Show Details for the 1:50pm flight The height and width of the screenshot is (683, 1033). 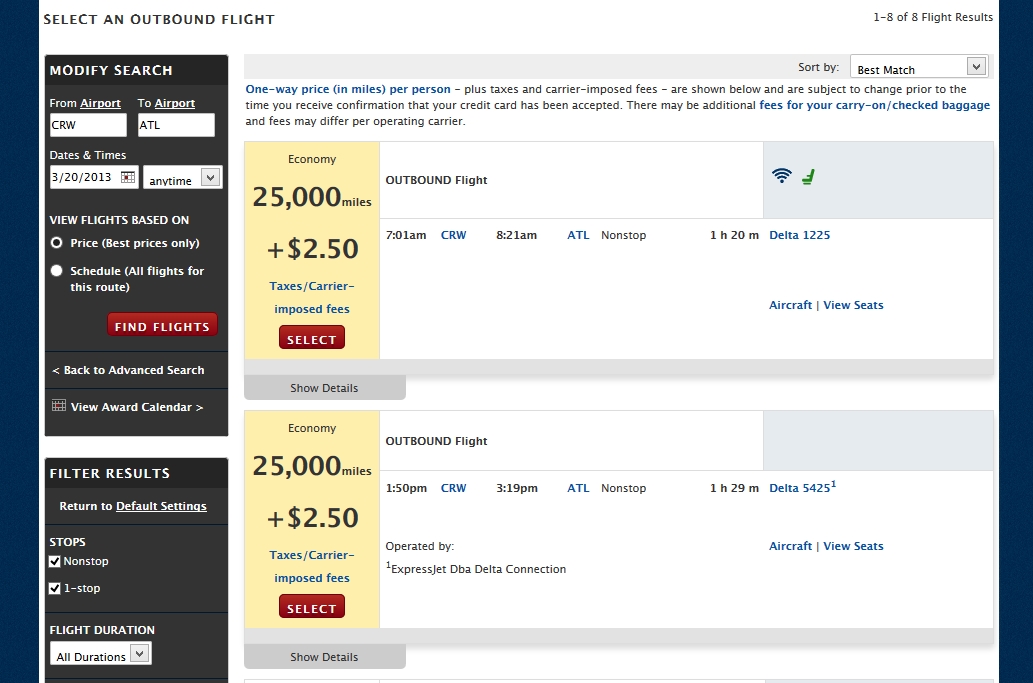[x=324, y=657]
